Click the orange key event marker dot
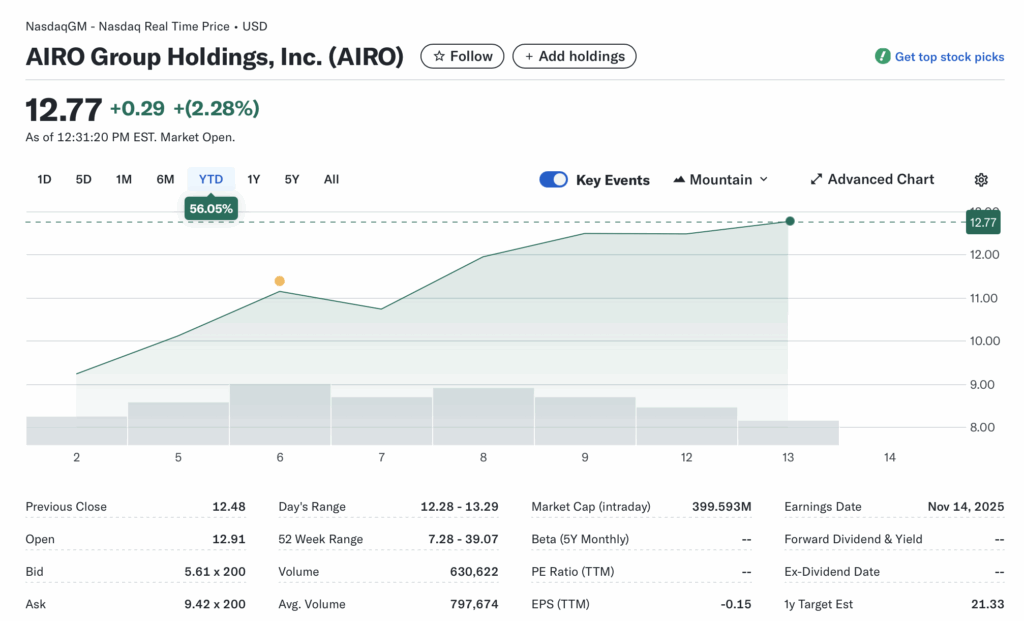The image size is (1024, 621). (280, 281)
